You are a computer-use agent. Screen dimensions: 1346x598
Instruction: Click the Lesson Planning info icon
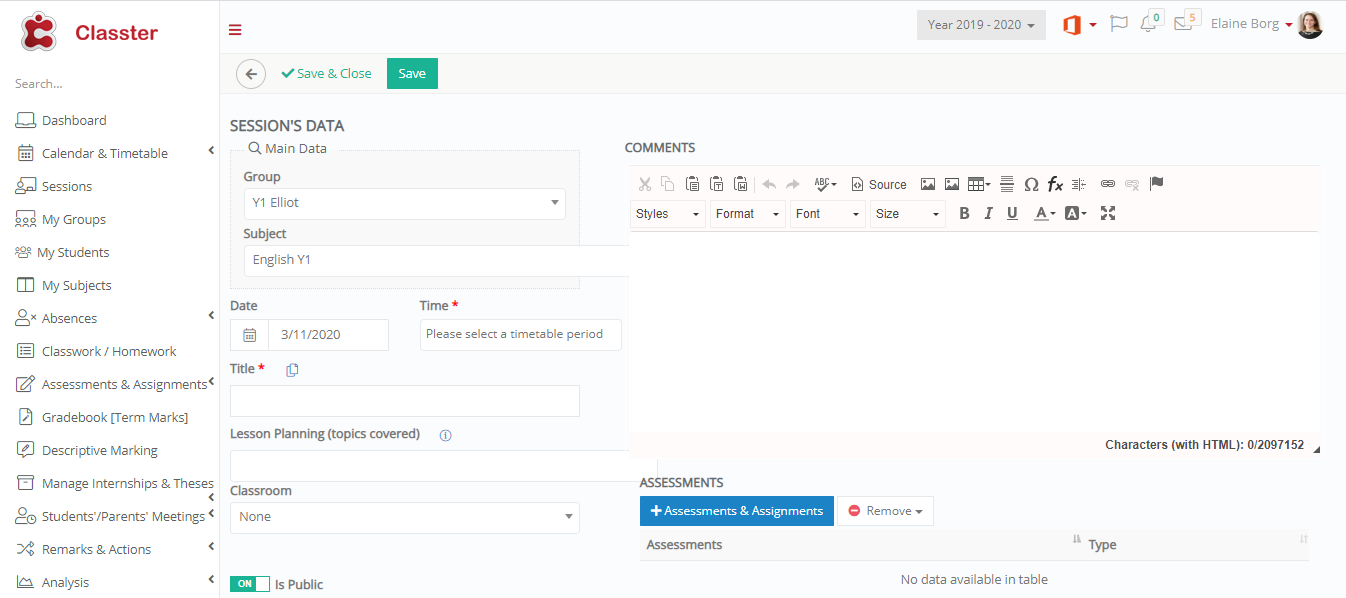tap(446, 435)
